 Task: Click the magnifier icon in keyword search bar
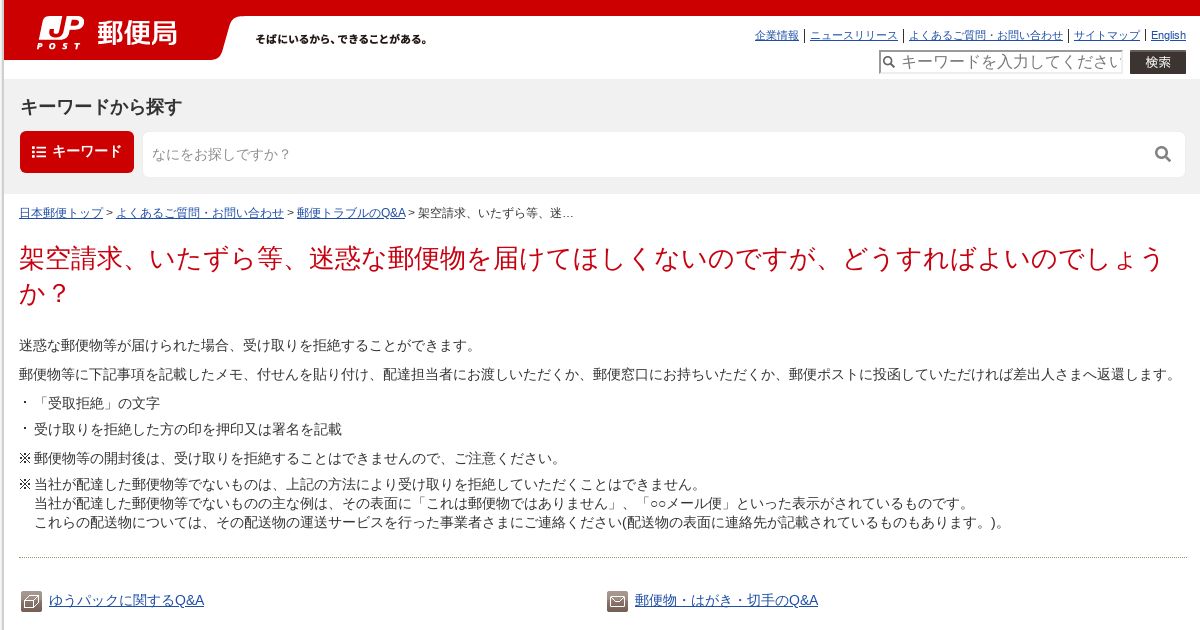(x=1163, y=154)
